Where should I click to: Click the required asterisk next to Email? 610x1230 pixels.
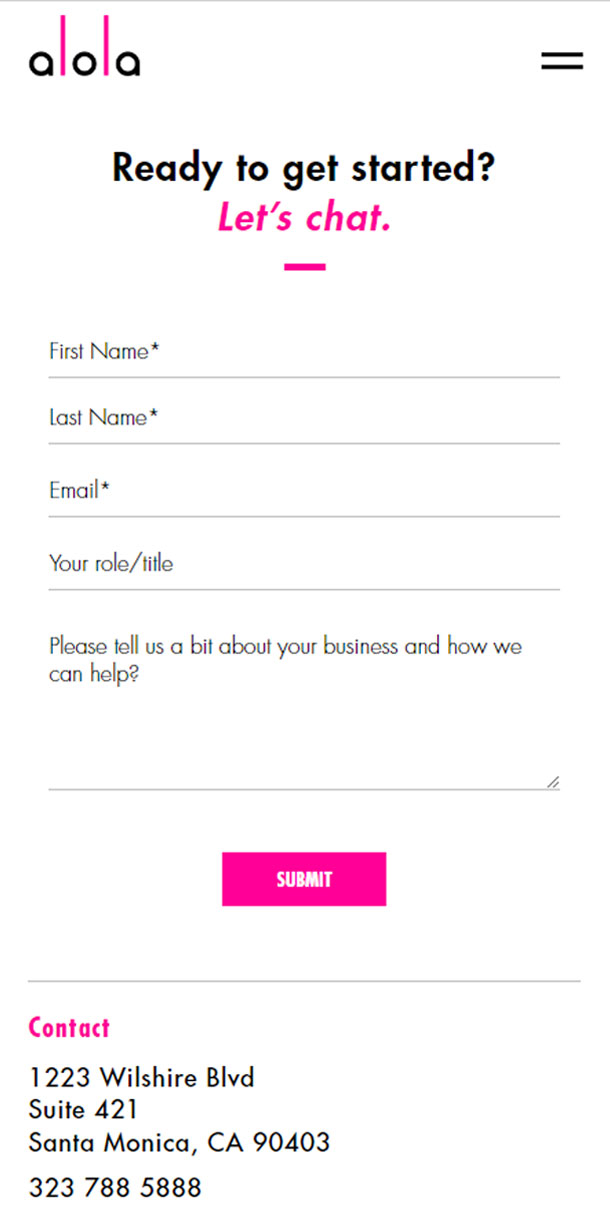point(105,489)
